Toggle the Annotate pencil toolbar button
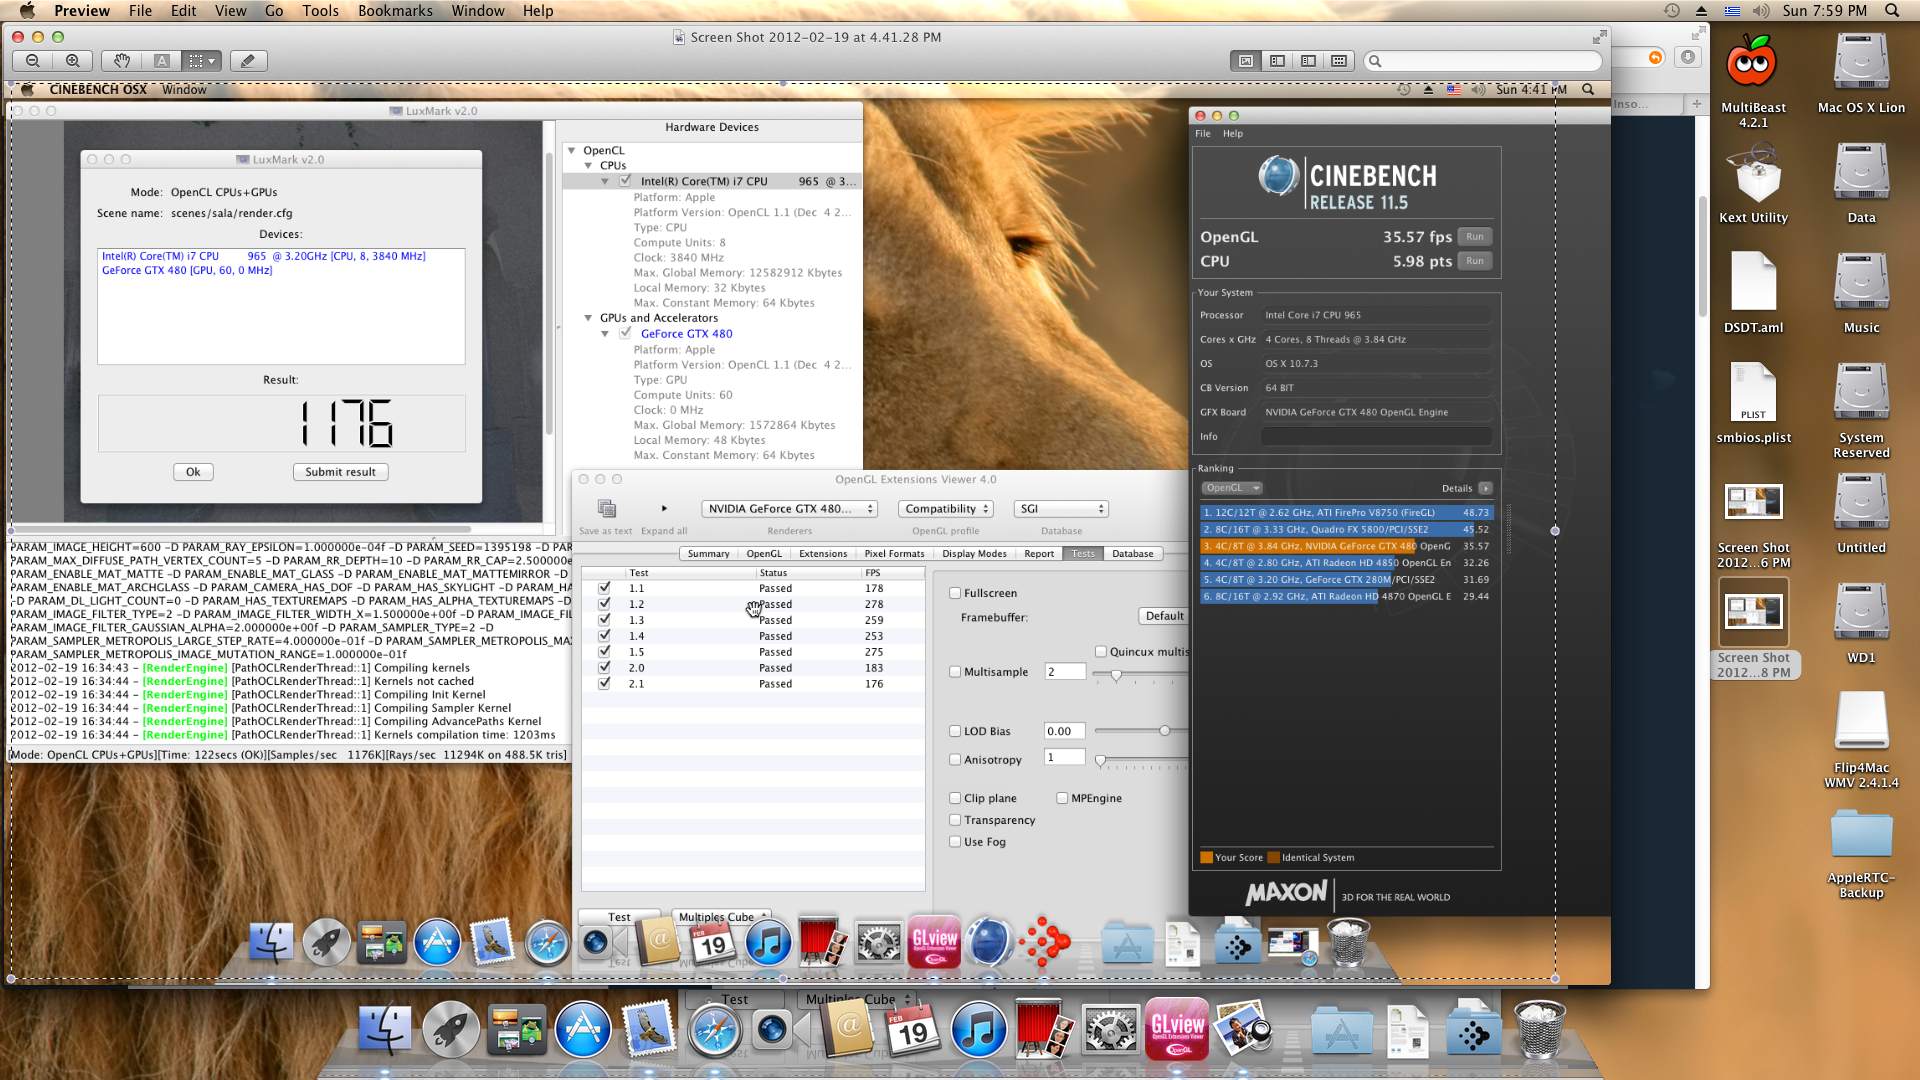Image resolution: width=1920 pixels, height=1080 pixels. 248,61
